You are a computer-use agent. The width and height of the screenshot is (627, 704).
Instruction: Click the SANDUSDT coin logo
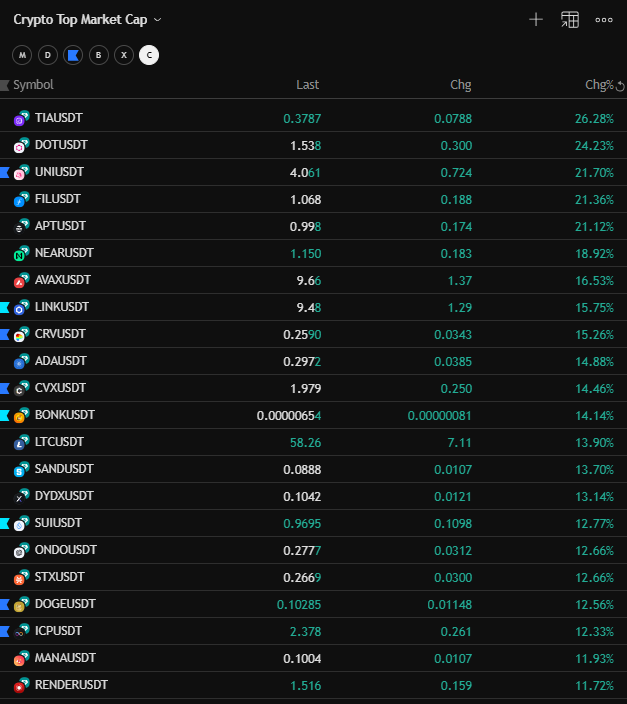click(x=21, y=469)
